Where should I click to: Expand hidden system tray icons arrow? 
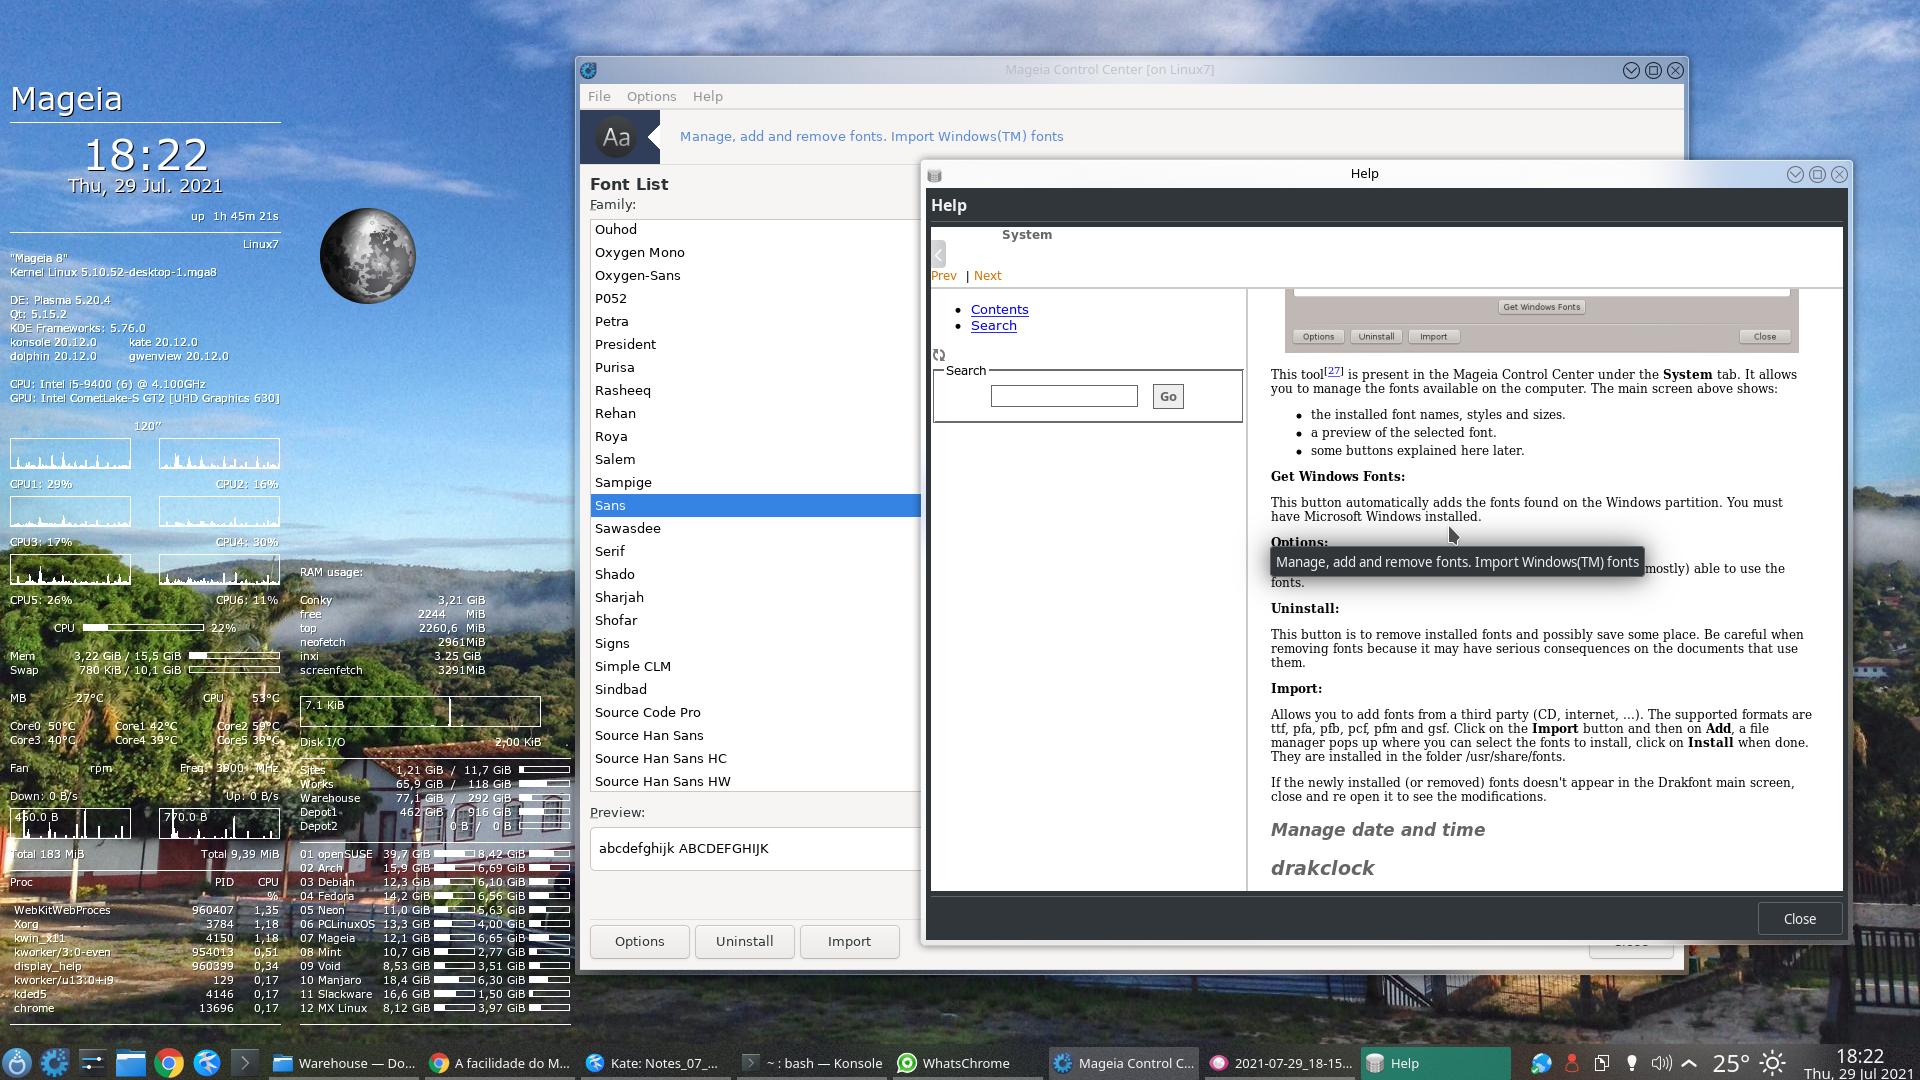click(1689, 1063)
